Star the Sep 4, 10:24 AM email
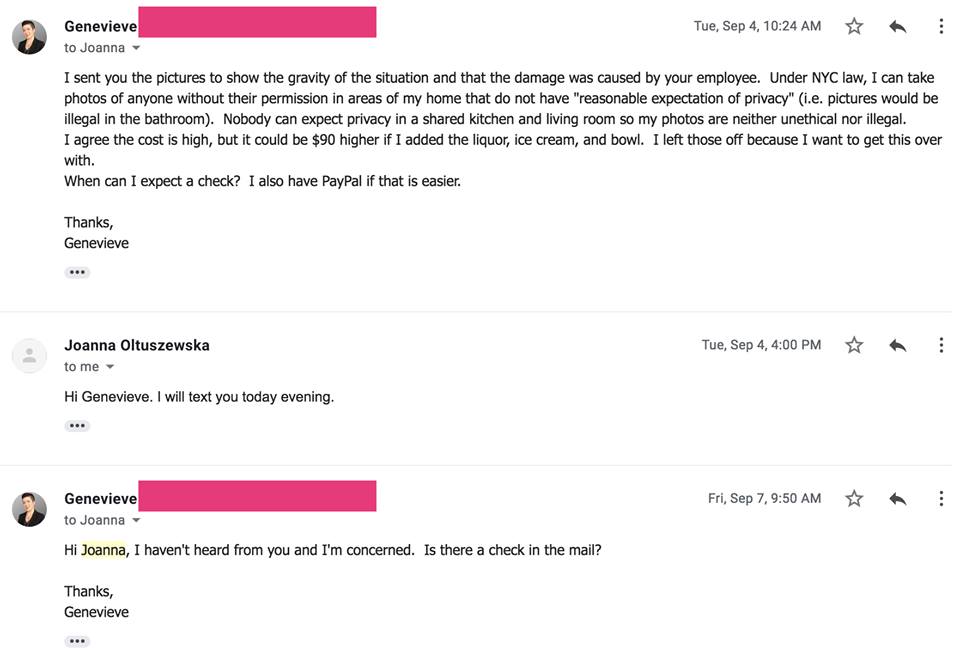960x665 pixels. point(854,27)
